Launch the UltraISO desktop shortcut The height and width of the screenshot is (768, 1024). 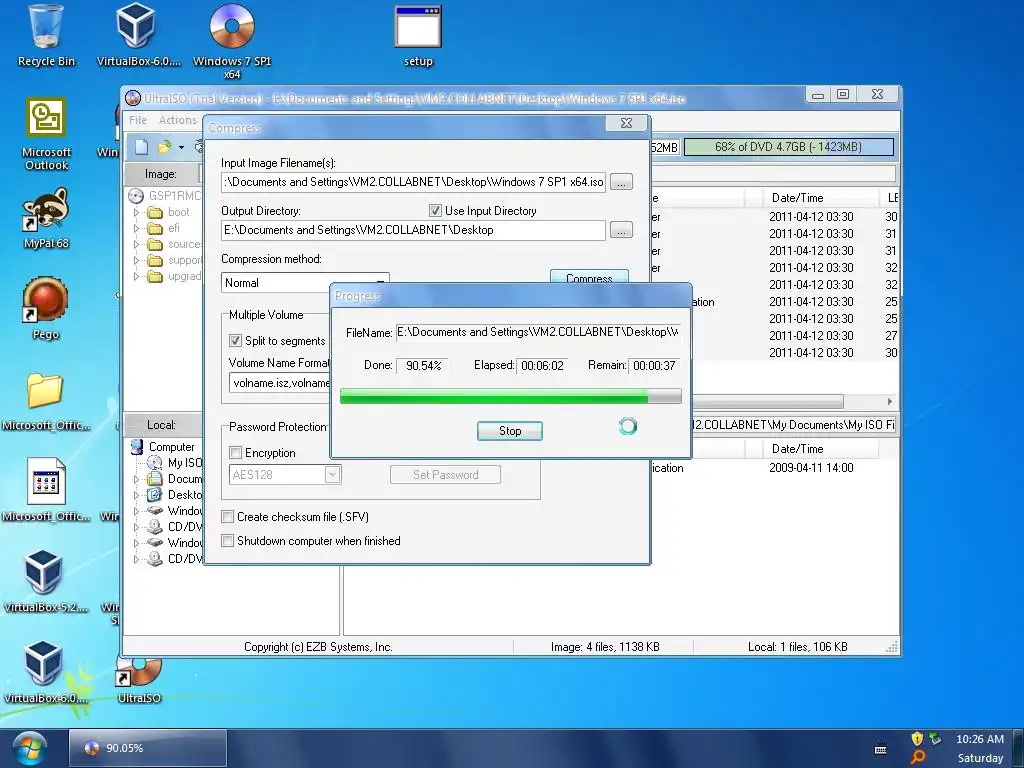pyautogui.click(x=139, y=681)
